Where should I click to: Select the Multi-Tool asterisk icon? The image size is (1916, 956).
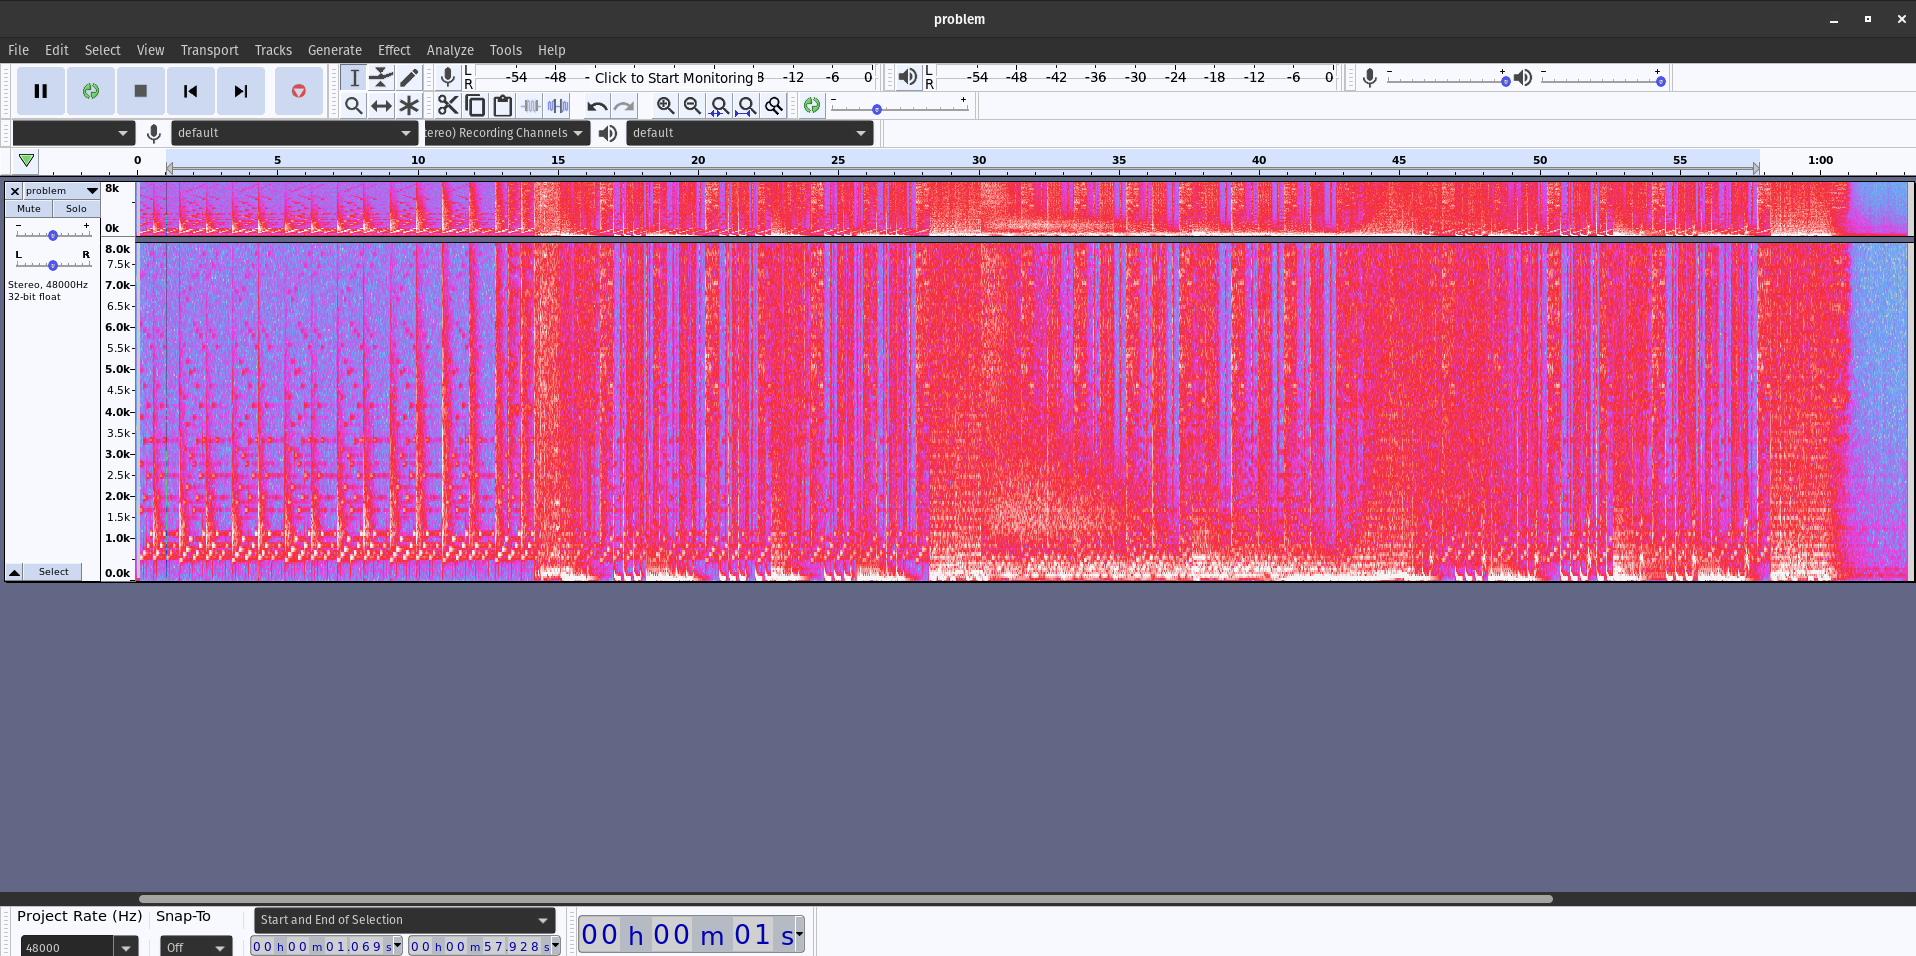409,105
